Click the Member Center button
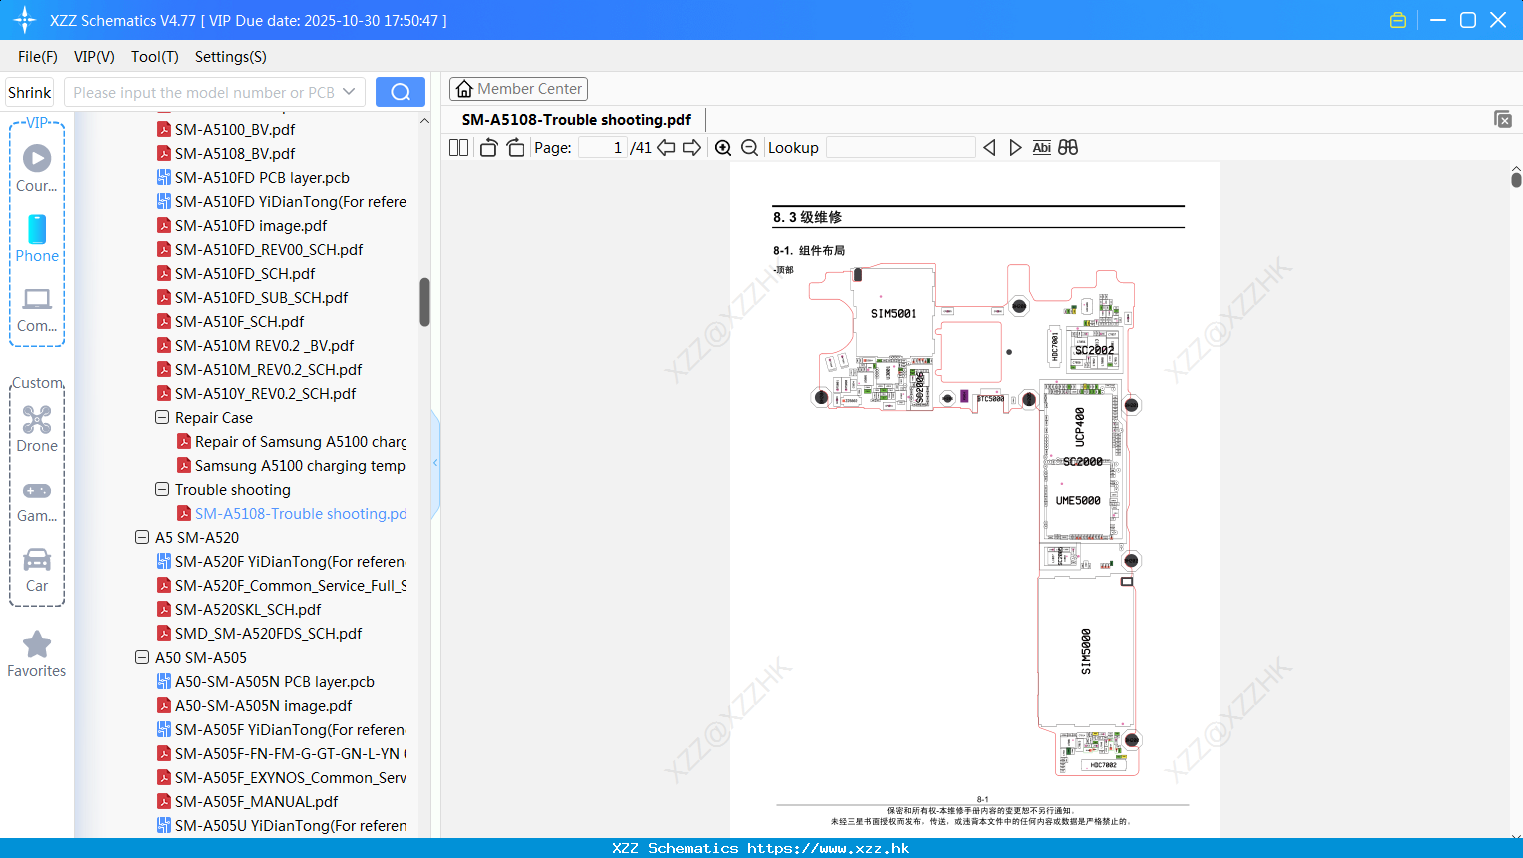1523x858 pixels. (x=518, y=89)
